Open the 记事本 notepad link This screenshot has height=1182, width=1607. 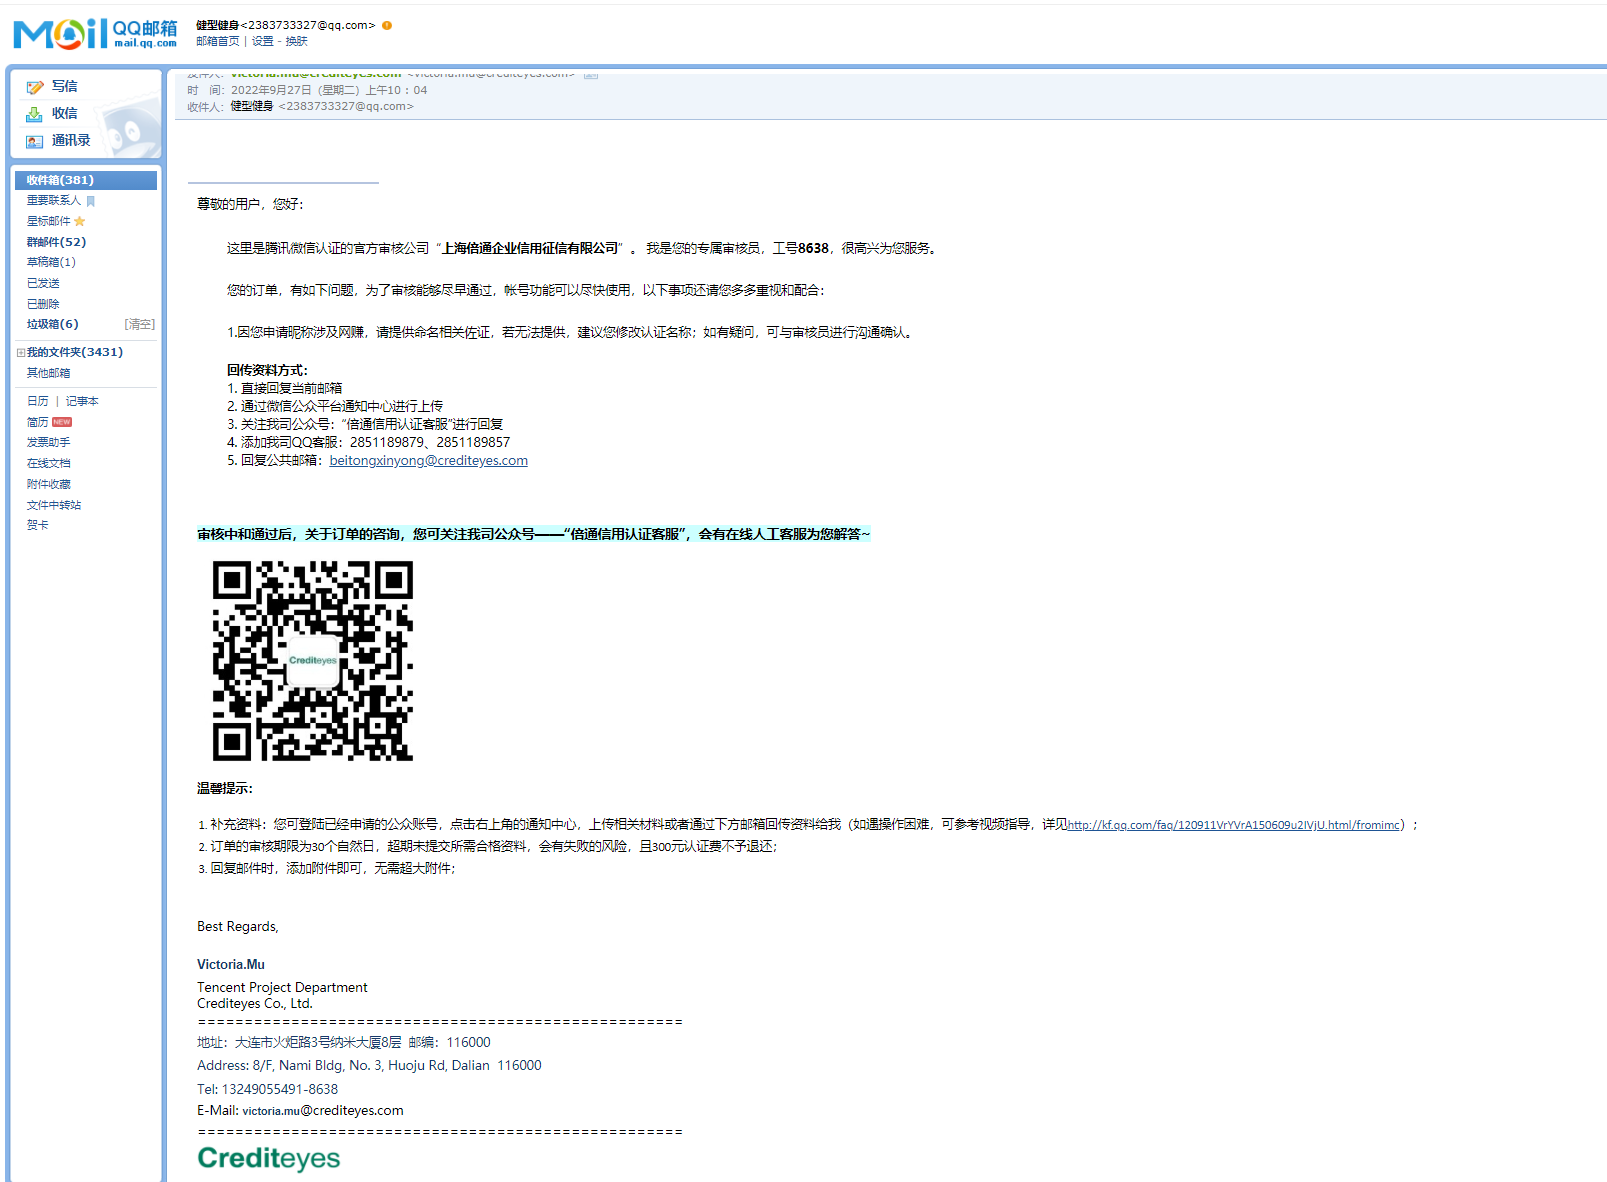pos(82,401)
